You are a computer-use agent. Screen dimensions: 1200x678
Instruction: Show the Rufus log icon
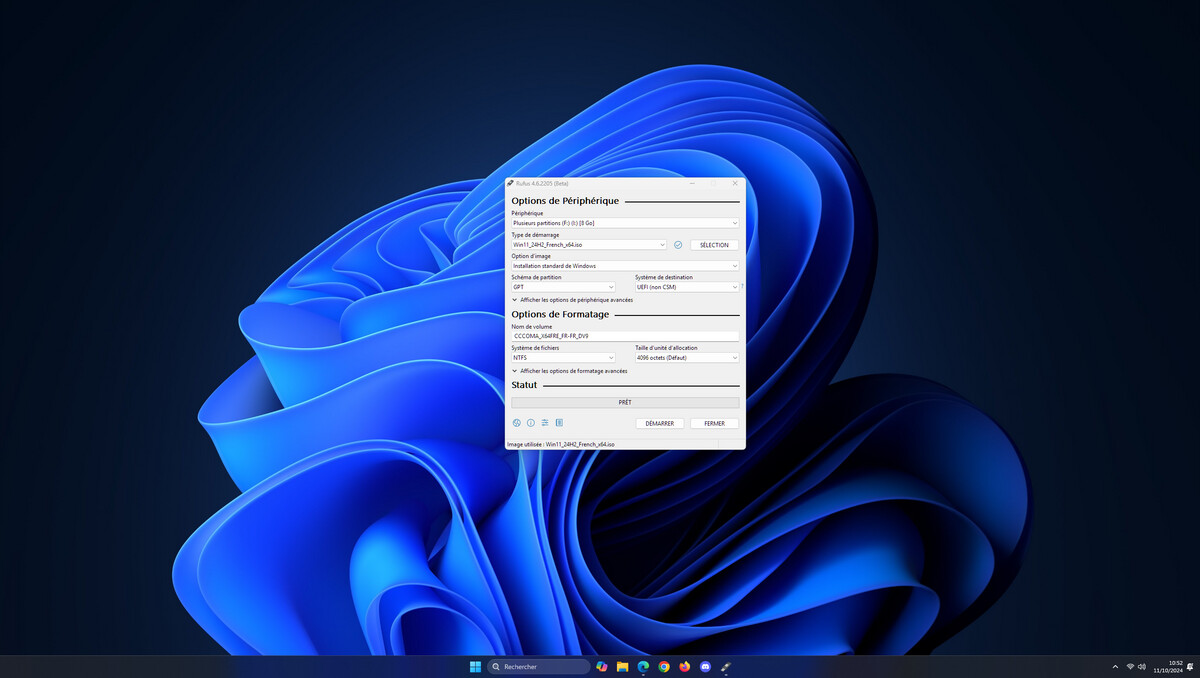559,423
